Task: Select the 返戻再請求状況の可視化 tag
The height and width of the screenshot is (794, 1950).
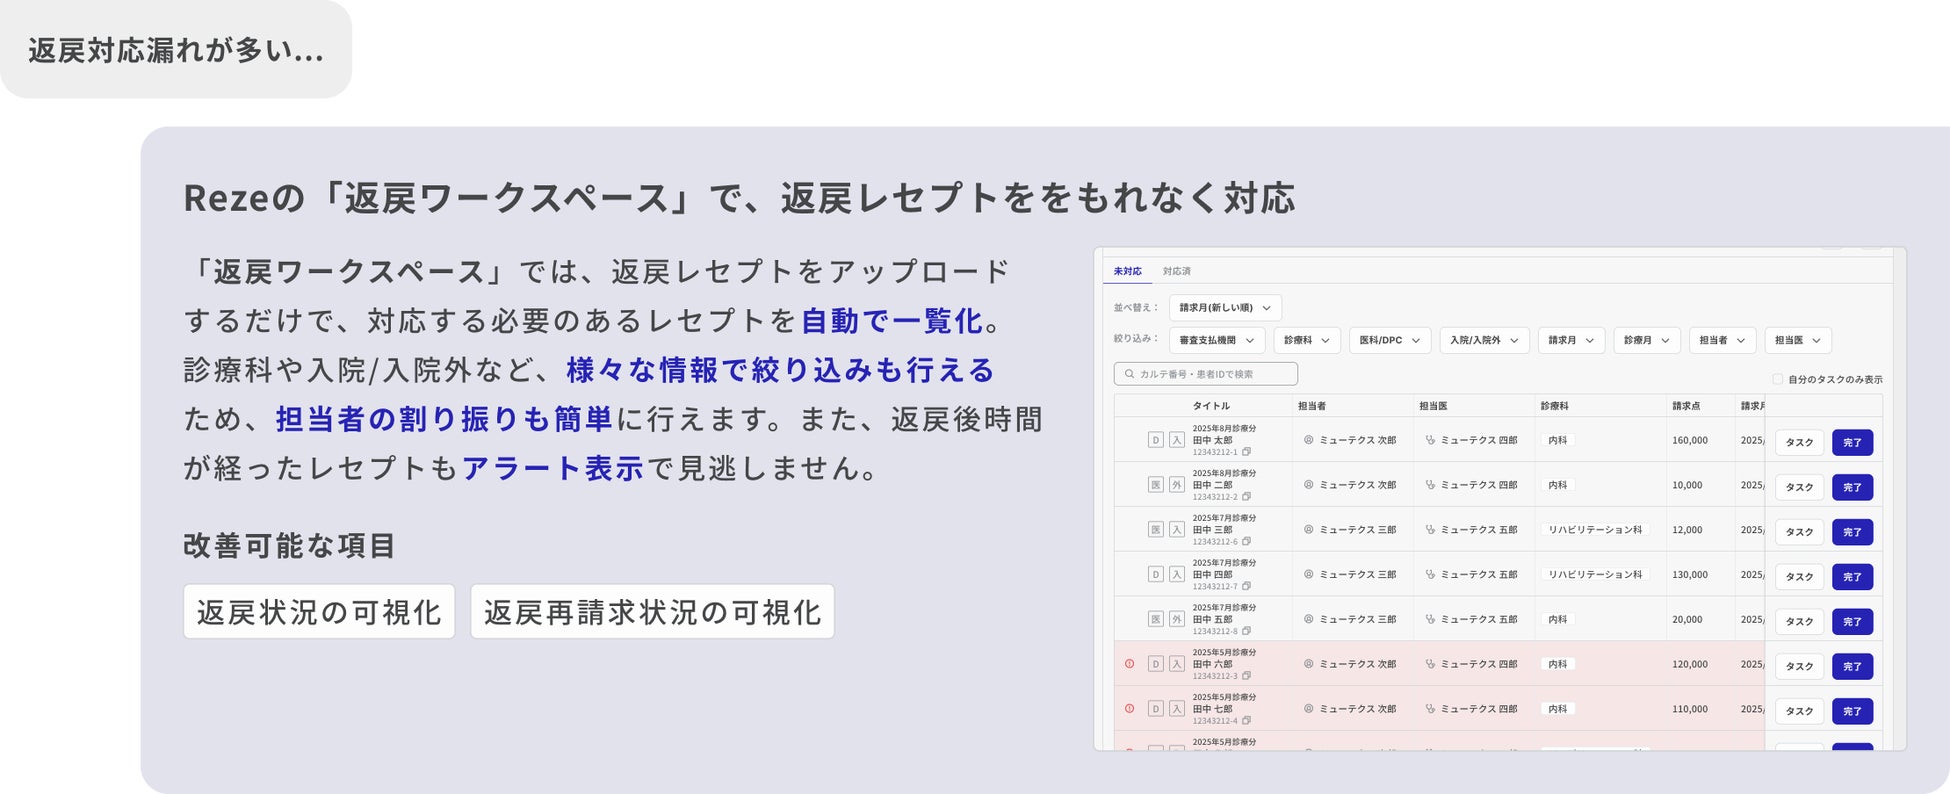Action: pyautogui.click(x=652, y=611)
